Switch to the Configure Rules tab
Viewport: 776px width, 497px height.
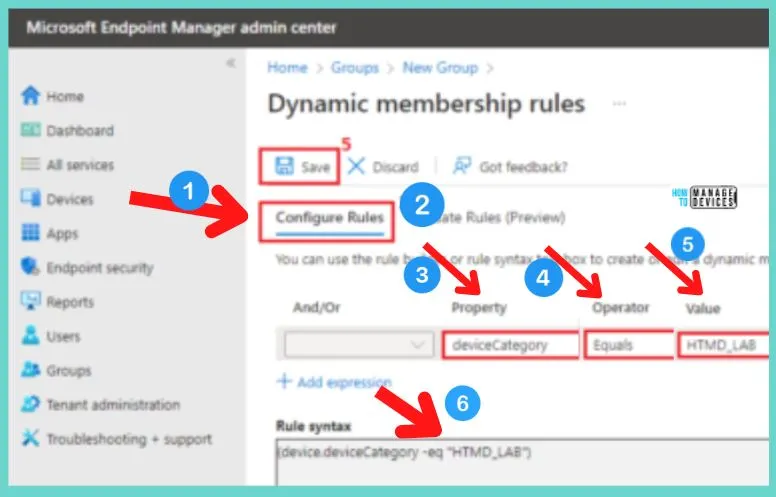click(330, 217)
